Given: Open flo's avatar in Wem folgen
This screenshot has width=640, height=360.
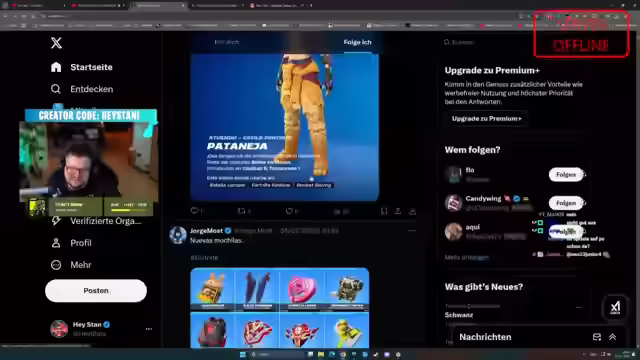Looking at the screenshot, I should click(x=453, y=175).
